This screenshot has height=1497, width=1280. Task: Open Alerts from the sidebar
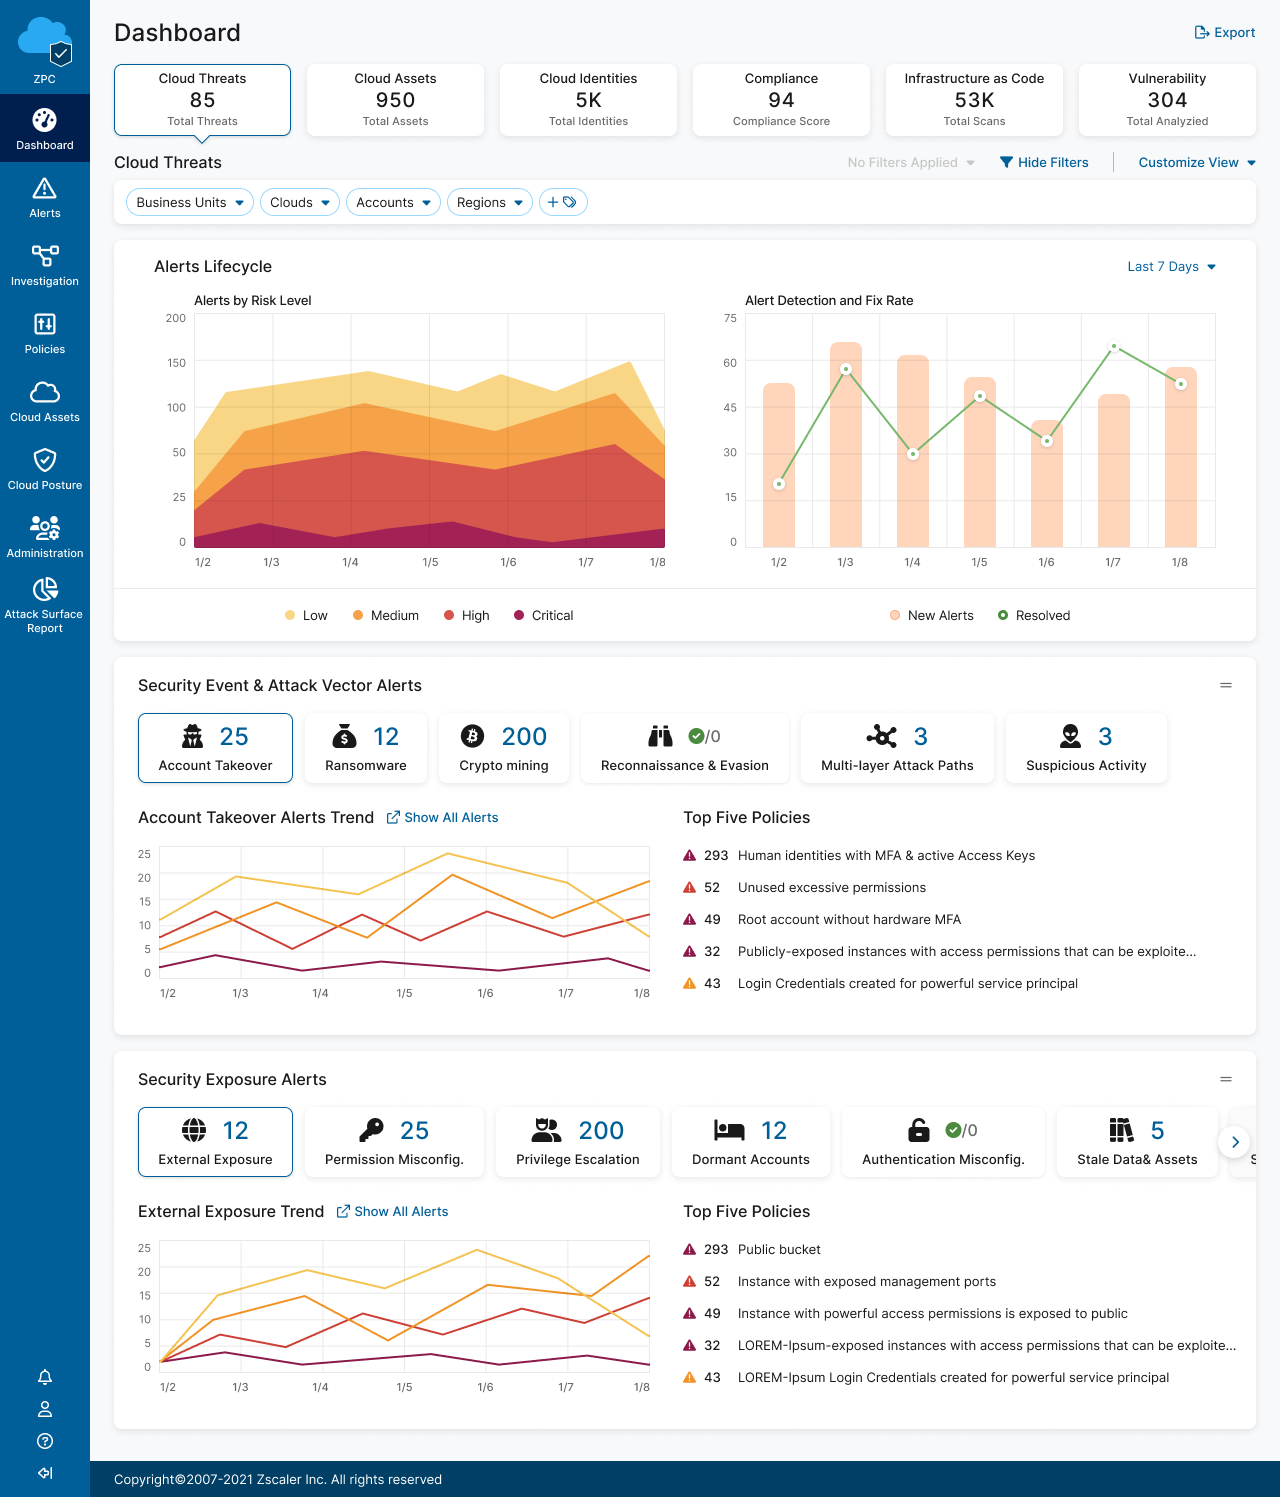click(44, 197)
